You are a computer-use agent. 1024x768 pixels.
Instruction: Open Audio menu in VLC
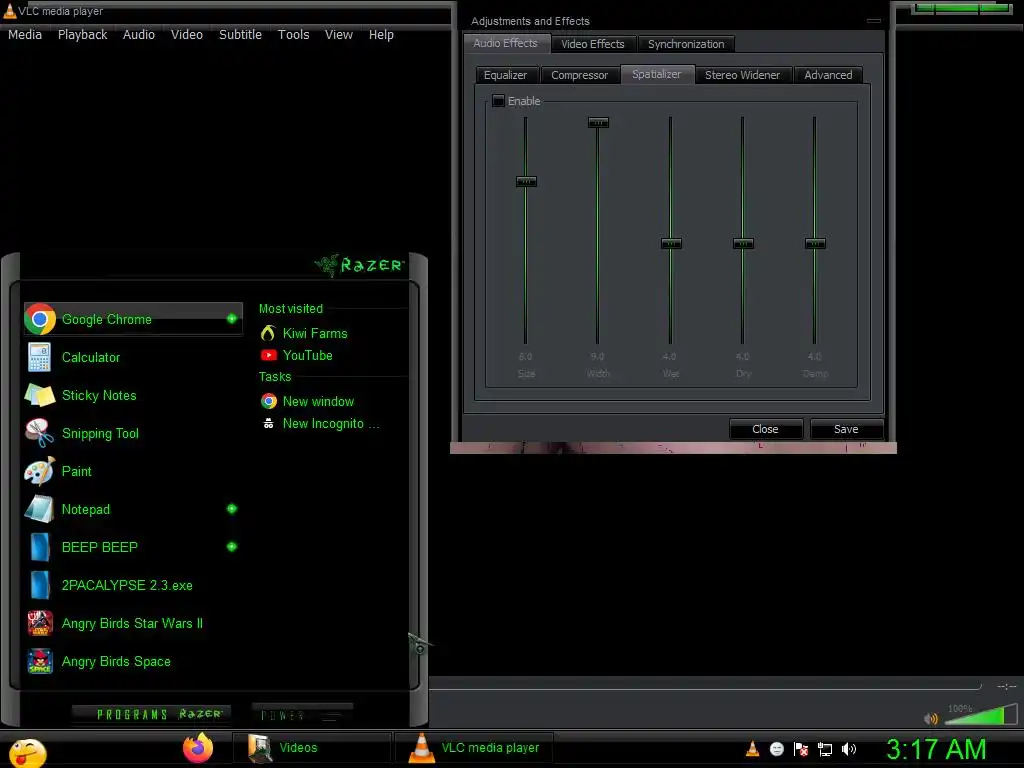coord(138,35)
